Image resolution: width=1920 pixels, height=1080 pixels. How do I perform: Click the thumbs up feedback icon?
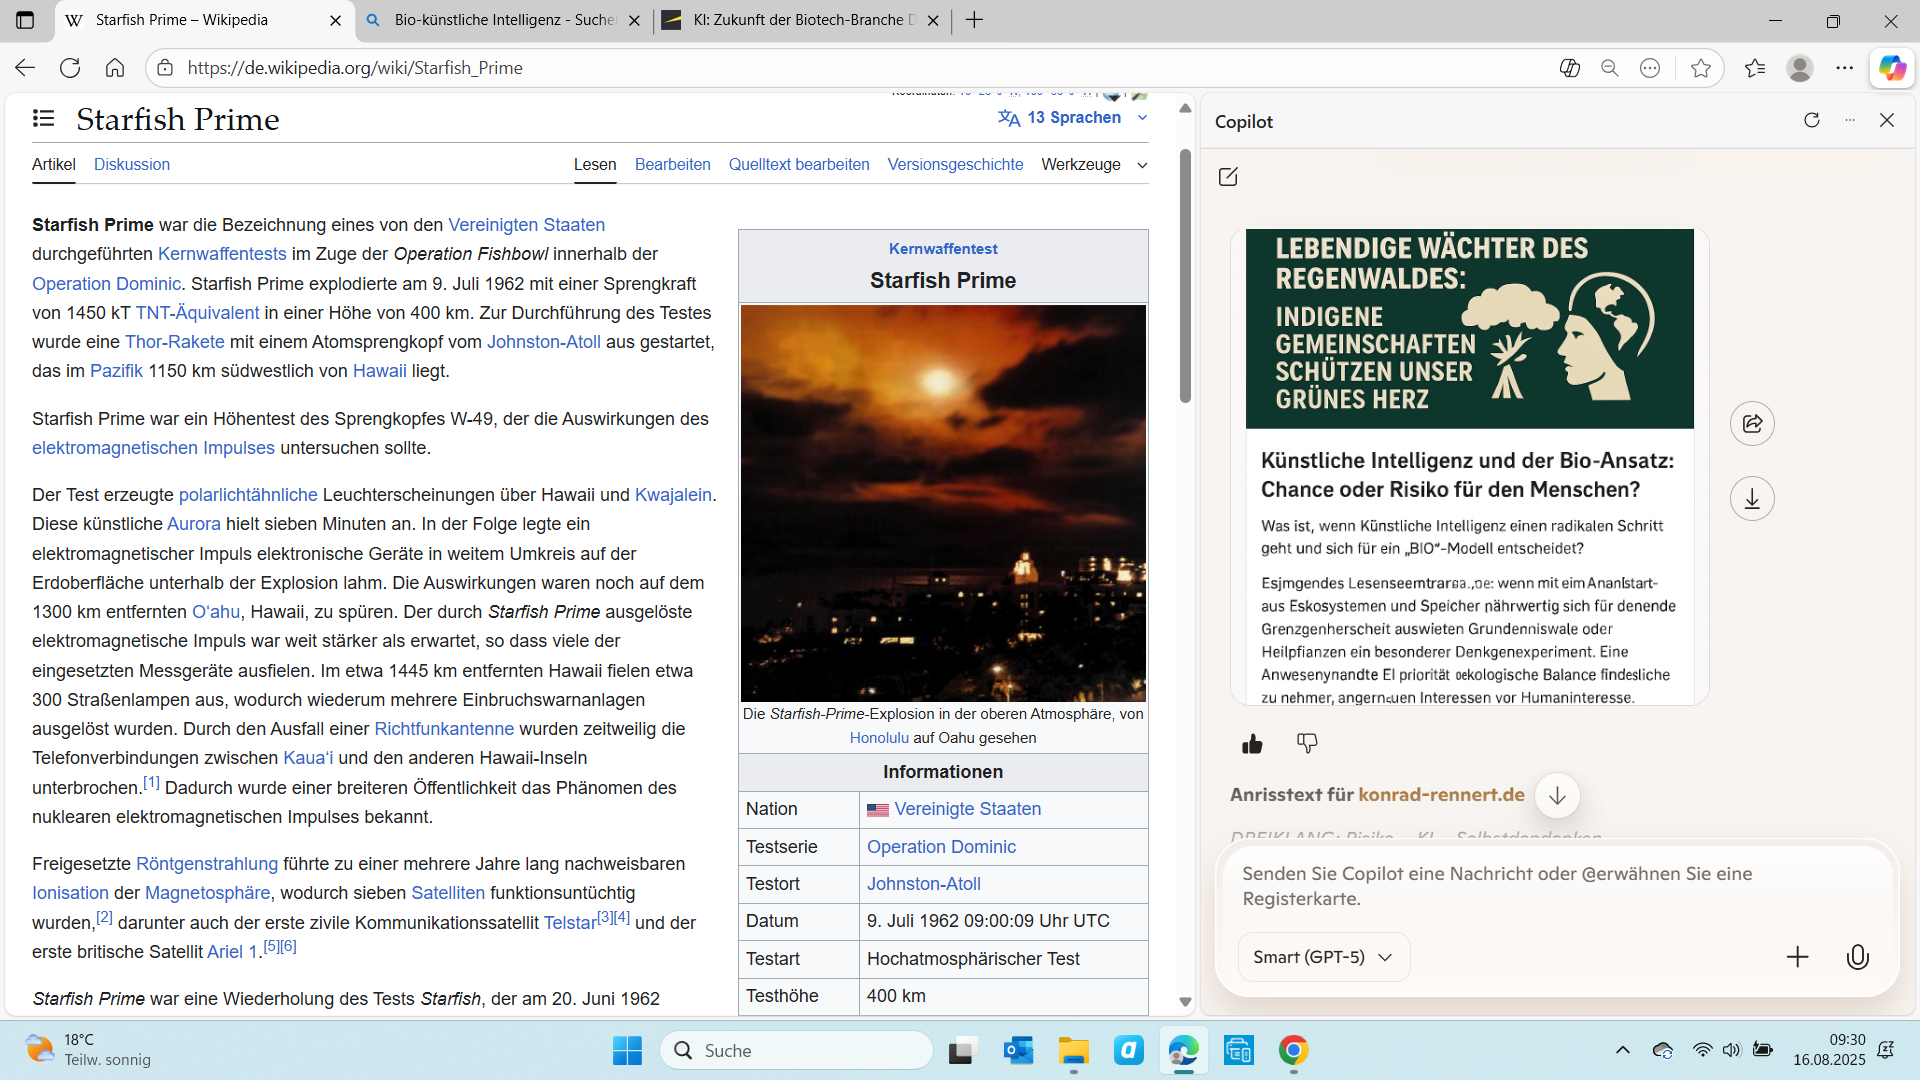[x=1252, y=743]
